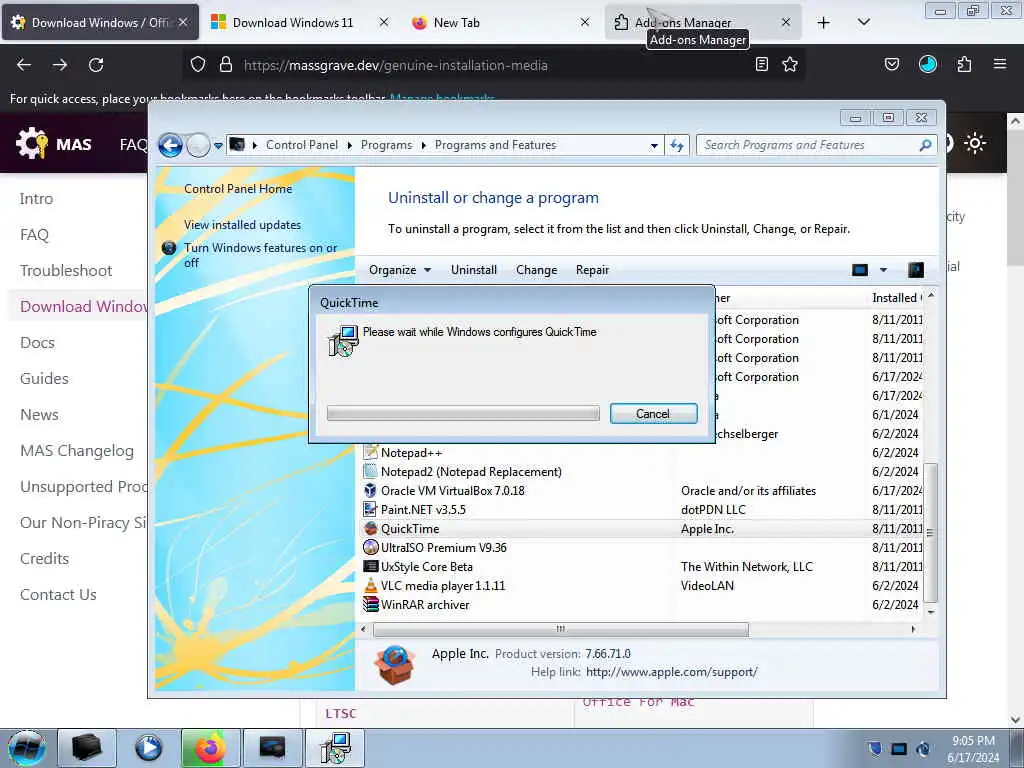
Task: Open Troubleshoot in MAS sidebar
Action: [66, 270]
